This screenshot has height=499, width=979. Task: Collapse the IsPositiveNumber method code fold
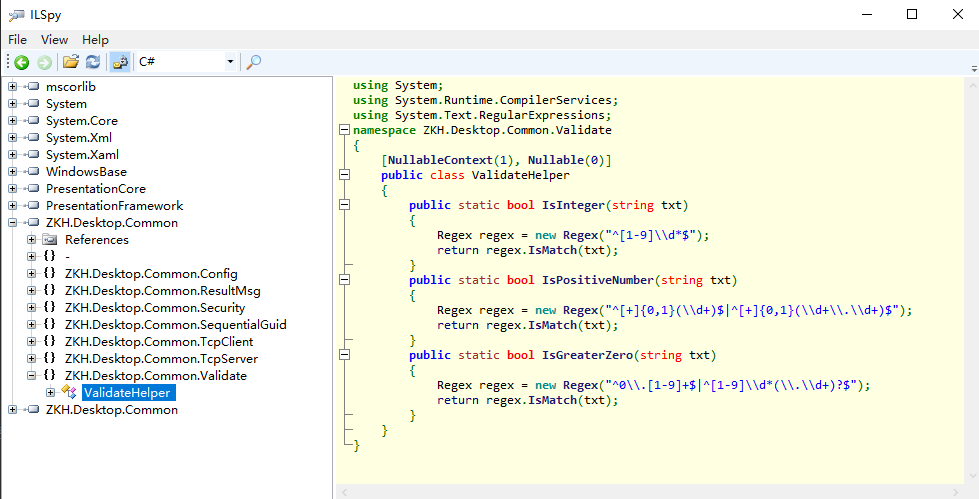point(344,280)
